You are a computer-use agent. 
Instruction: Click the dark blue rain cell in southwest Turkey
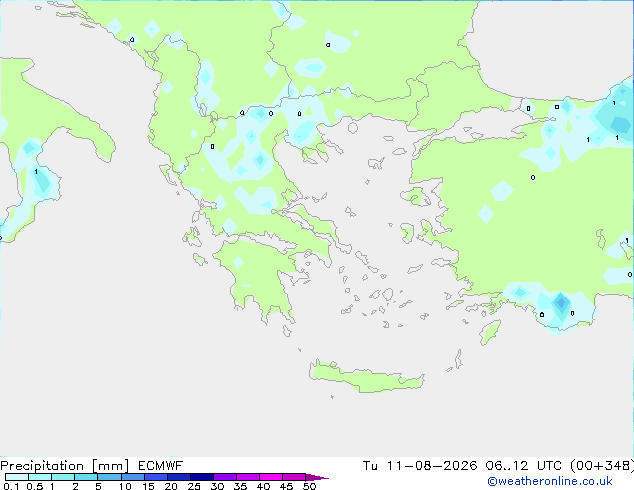561,302
